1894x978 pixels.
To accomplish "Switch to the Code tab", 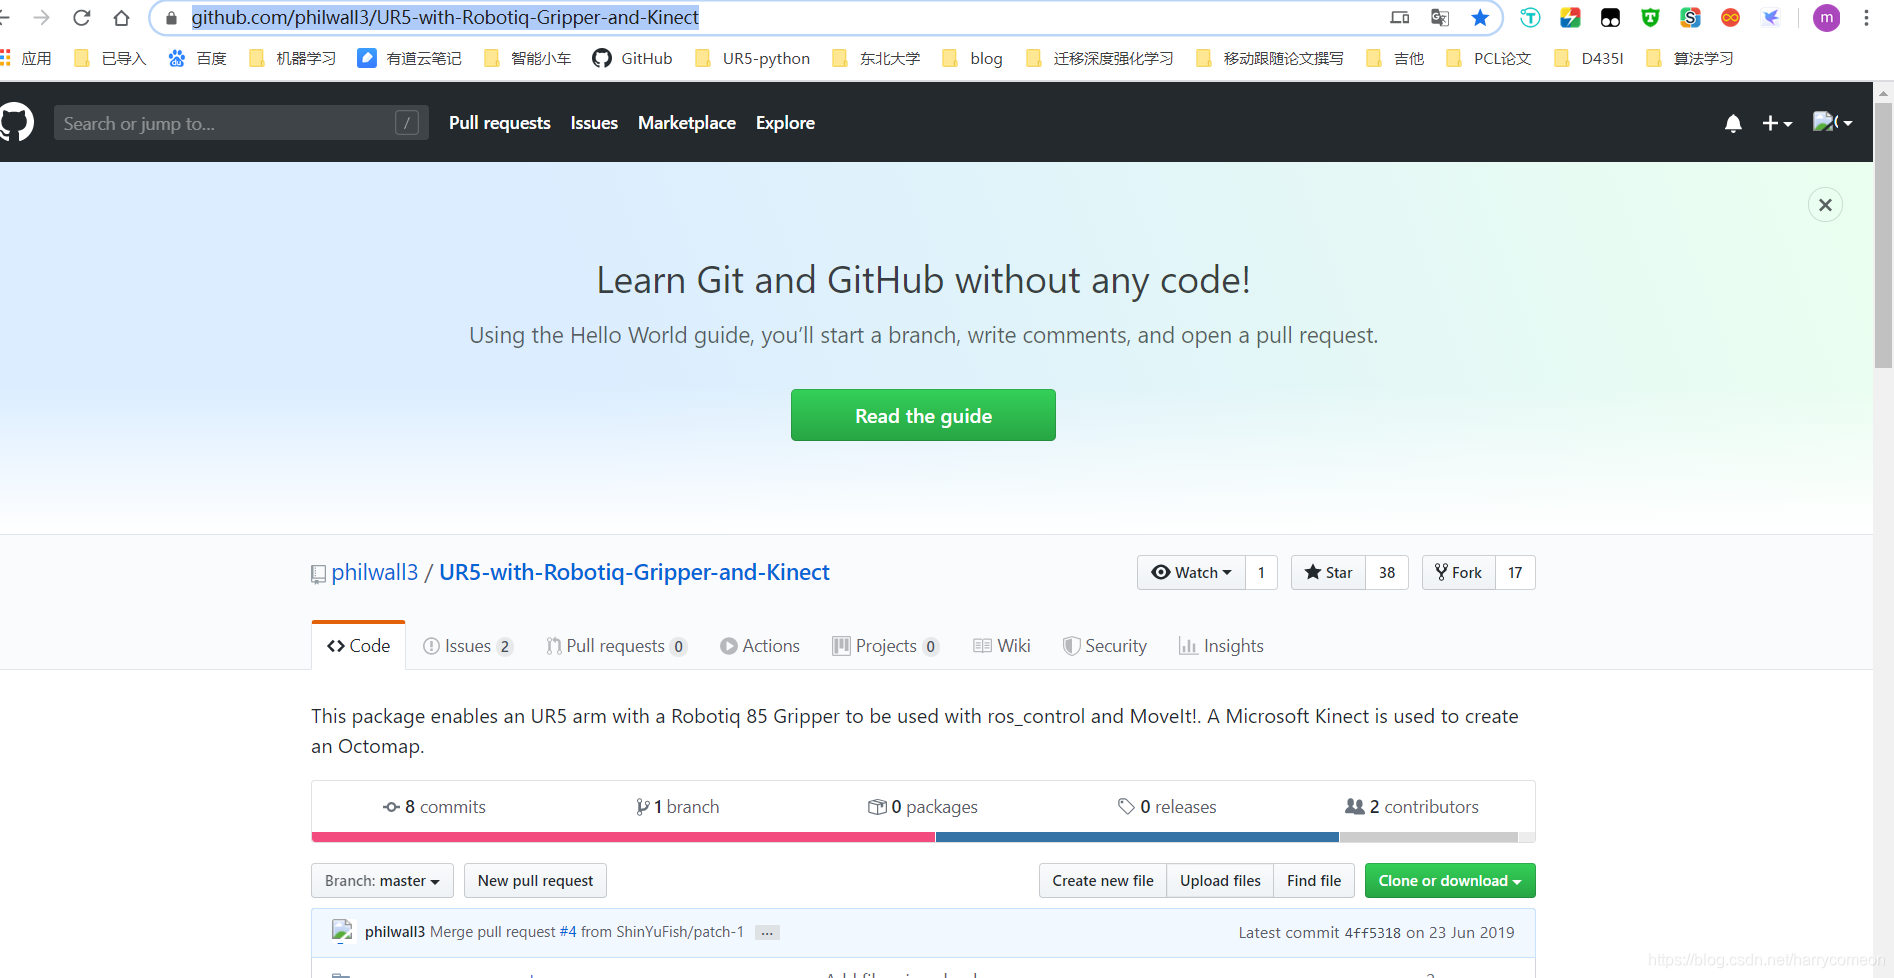I will pyautogui.click(x=358, y=646).
